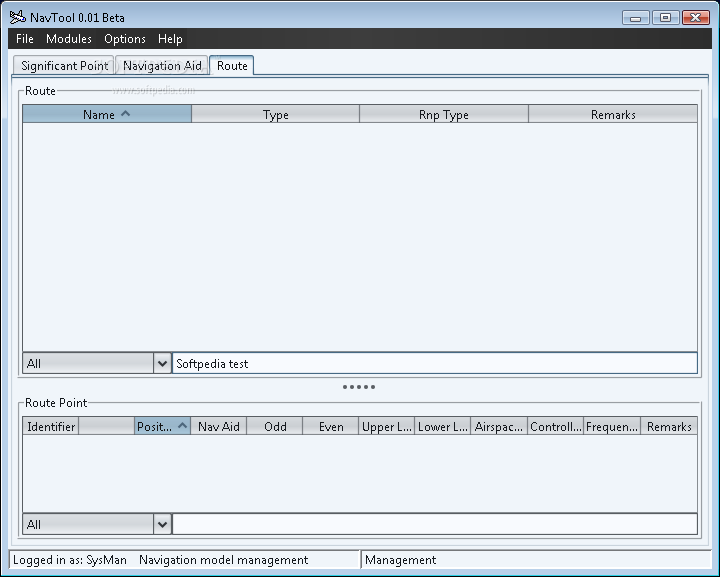Screen dimensions: 720x577
Task: Select the Route tab
Action: [232, 66]
